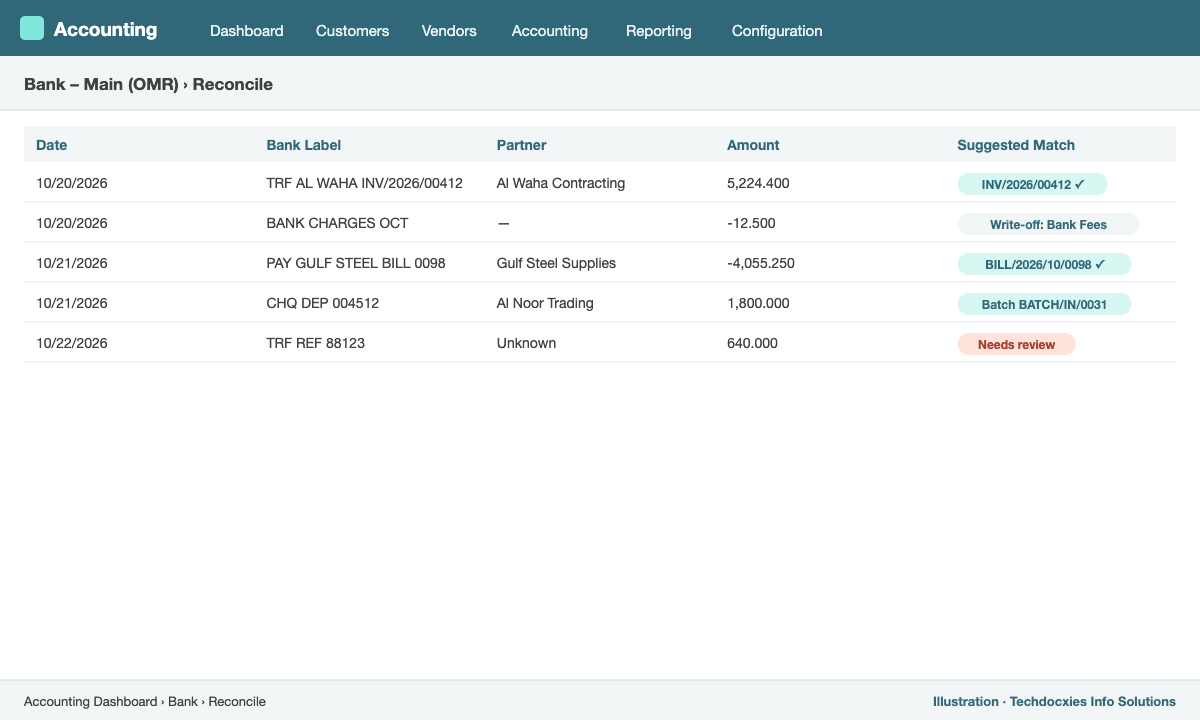Click the amount 5,224.400
This screenshot has width=1200, height=720.
point(758,183)
